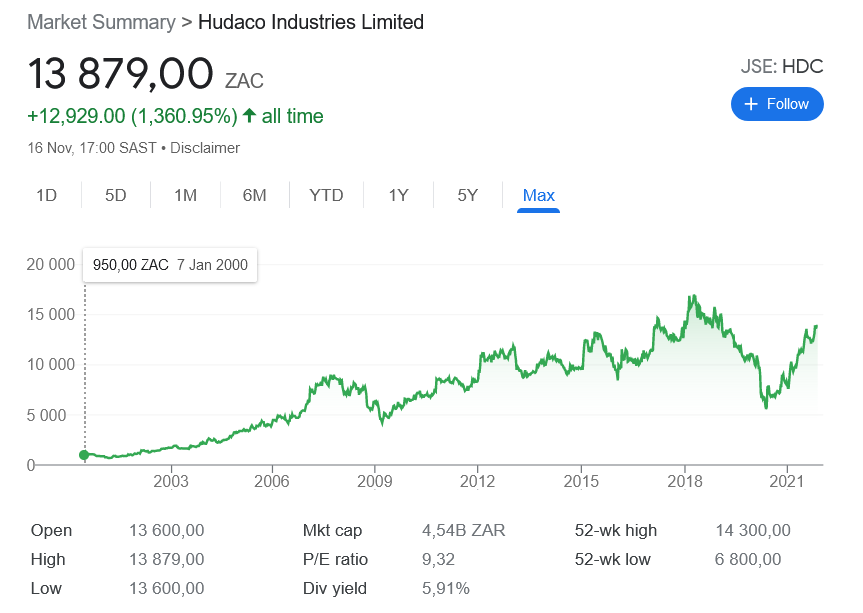Click the green start-point marker on chart
This screenshot has width=863, height=613.
(x=84, y=455)
